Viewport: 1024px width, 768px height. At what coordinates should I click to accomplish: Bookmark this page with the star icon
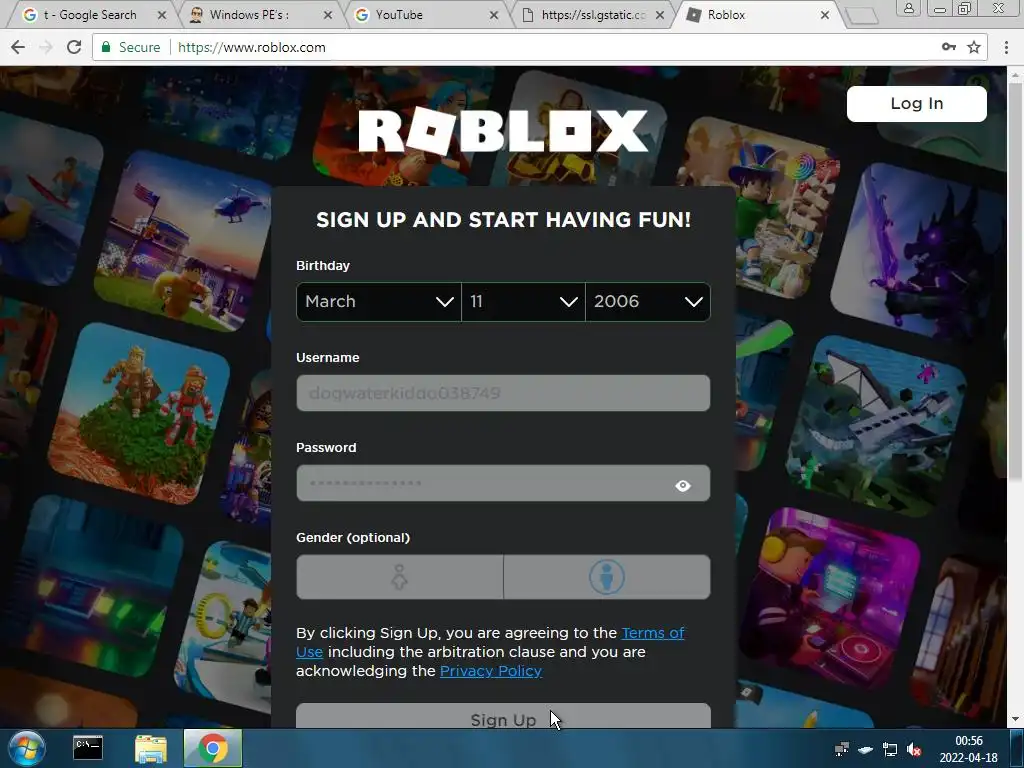point(974,47)
